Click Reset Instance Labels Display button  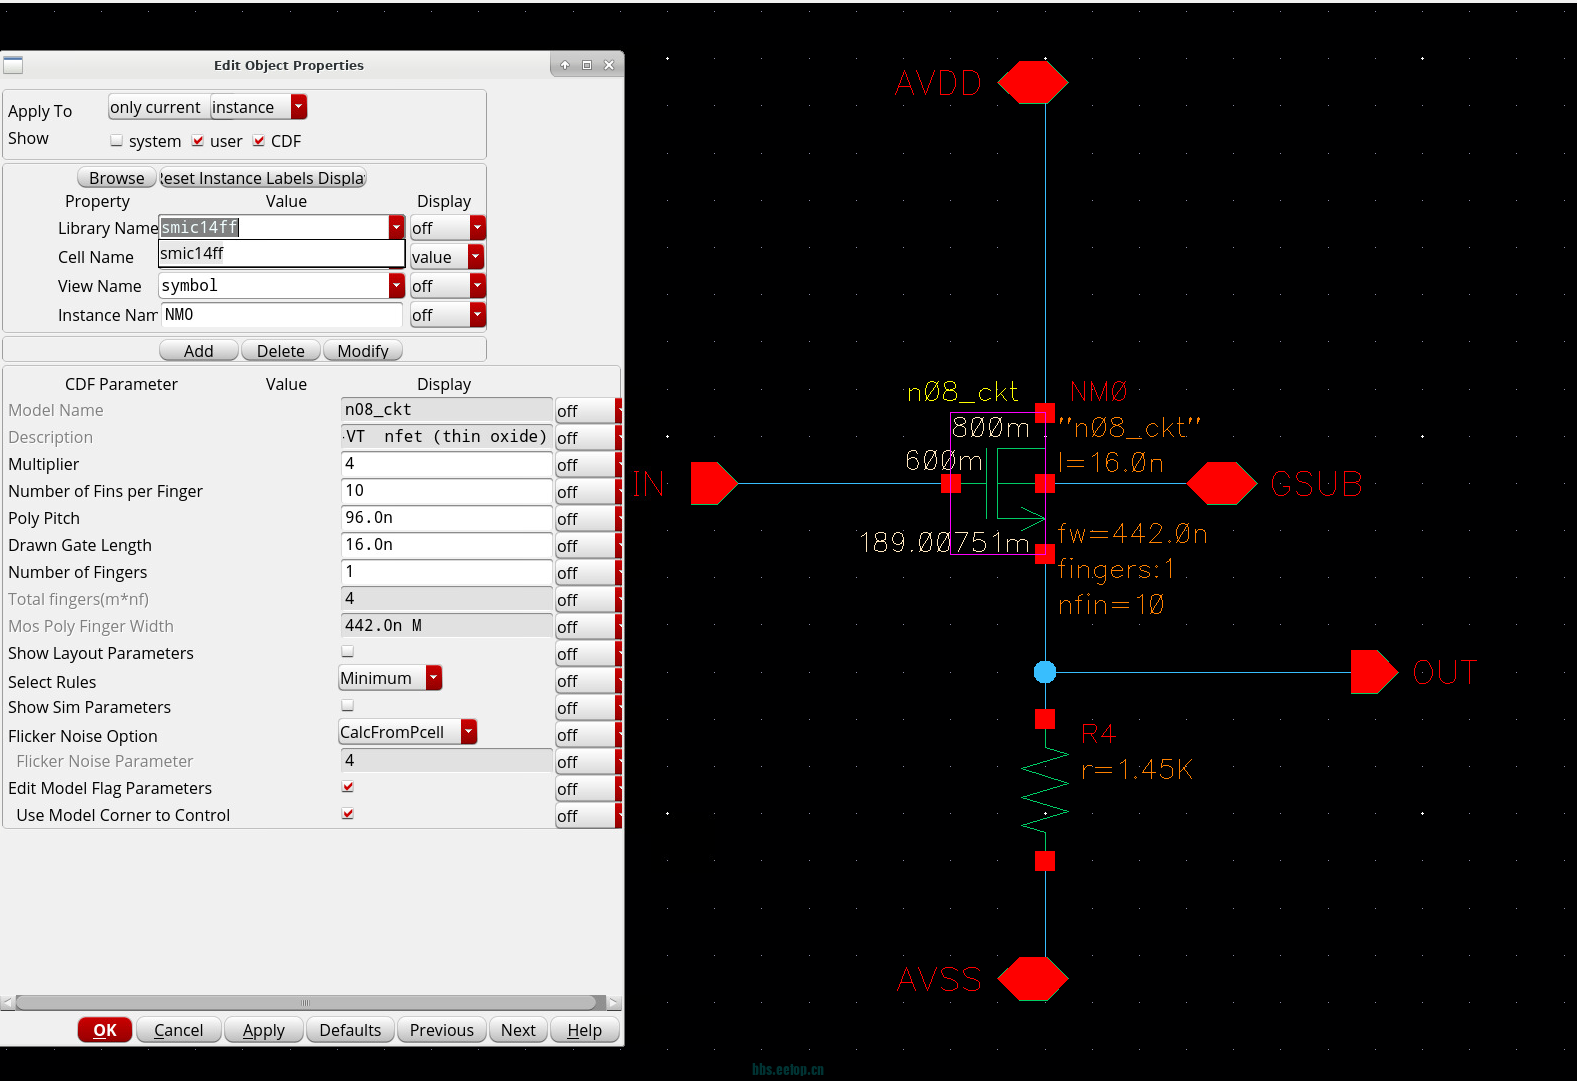click(263, 178)
